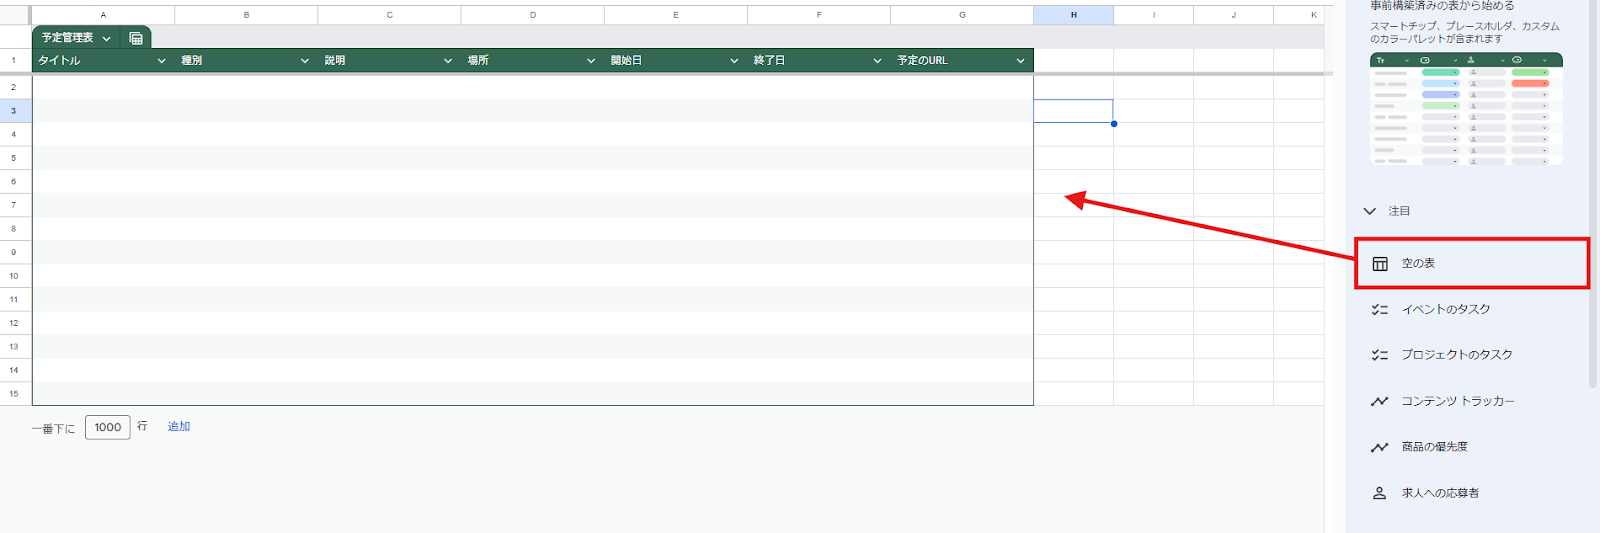
Task: Click the プロジェクトのタスク checklist icon
Action: [x=1380, y=355]
